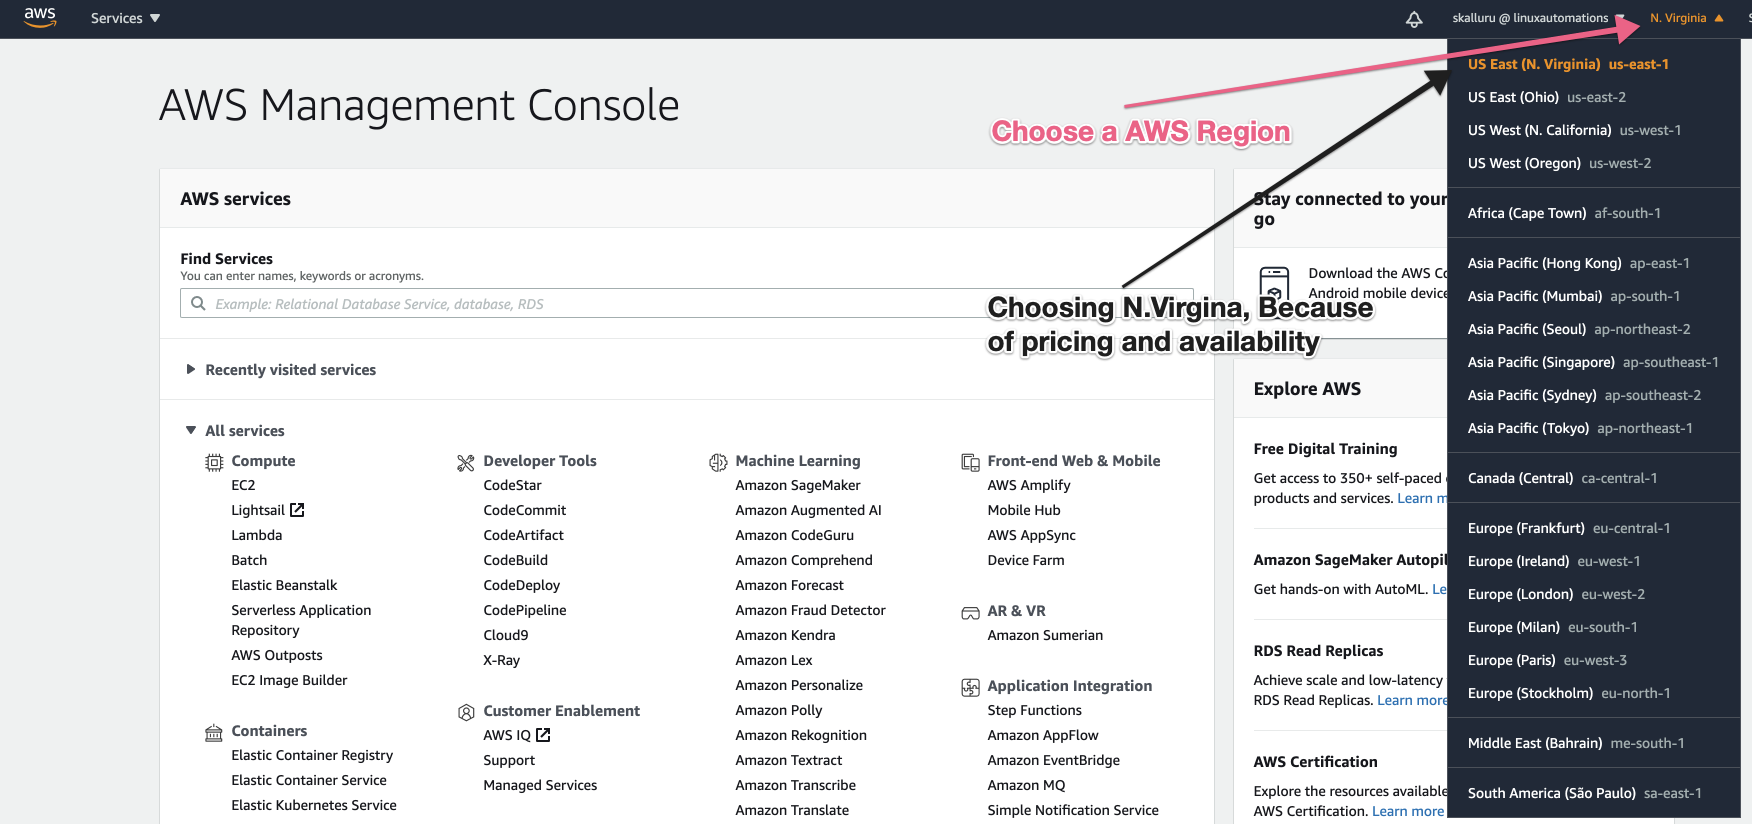
Task: Open the skalluru account dropdown
Action: point(1538,18)
